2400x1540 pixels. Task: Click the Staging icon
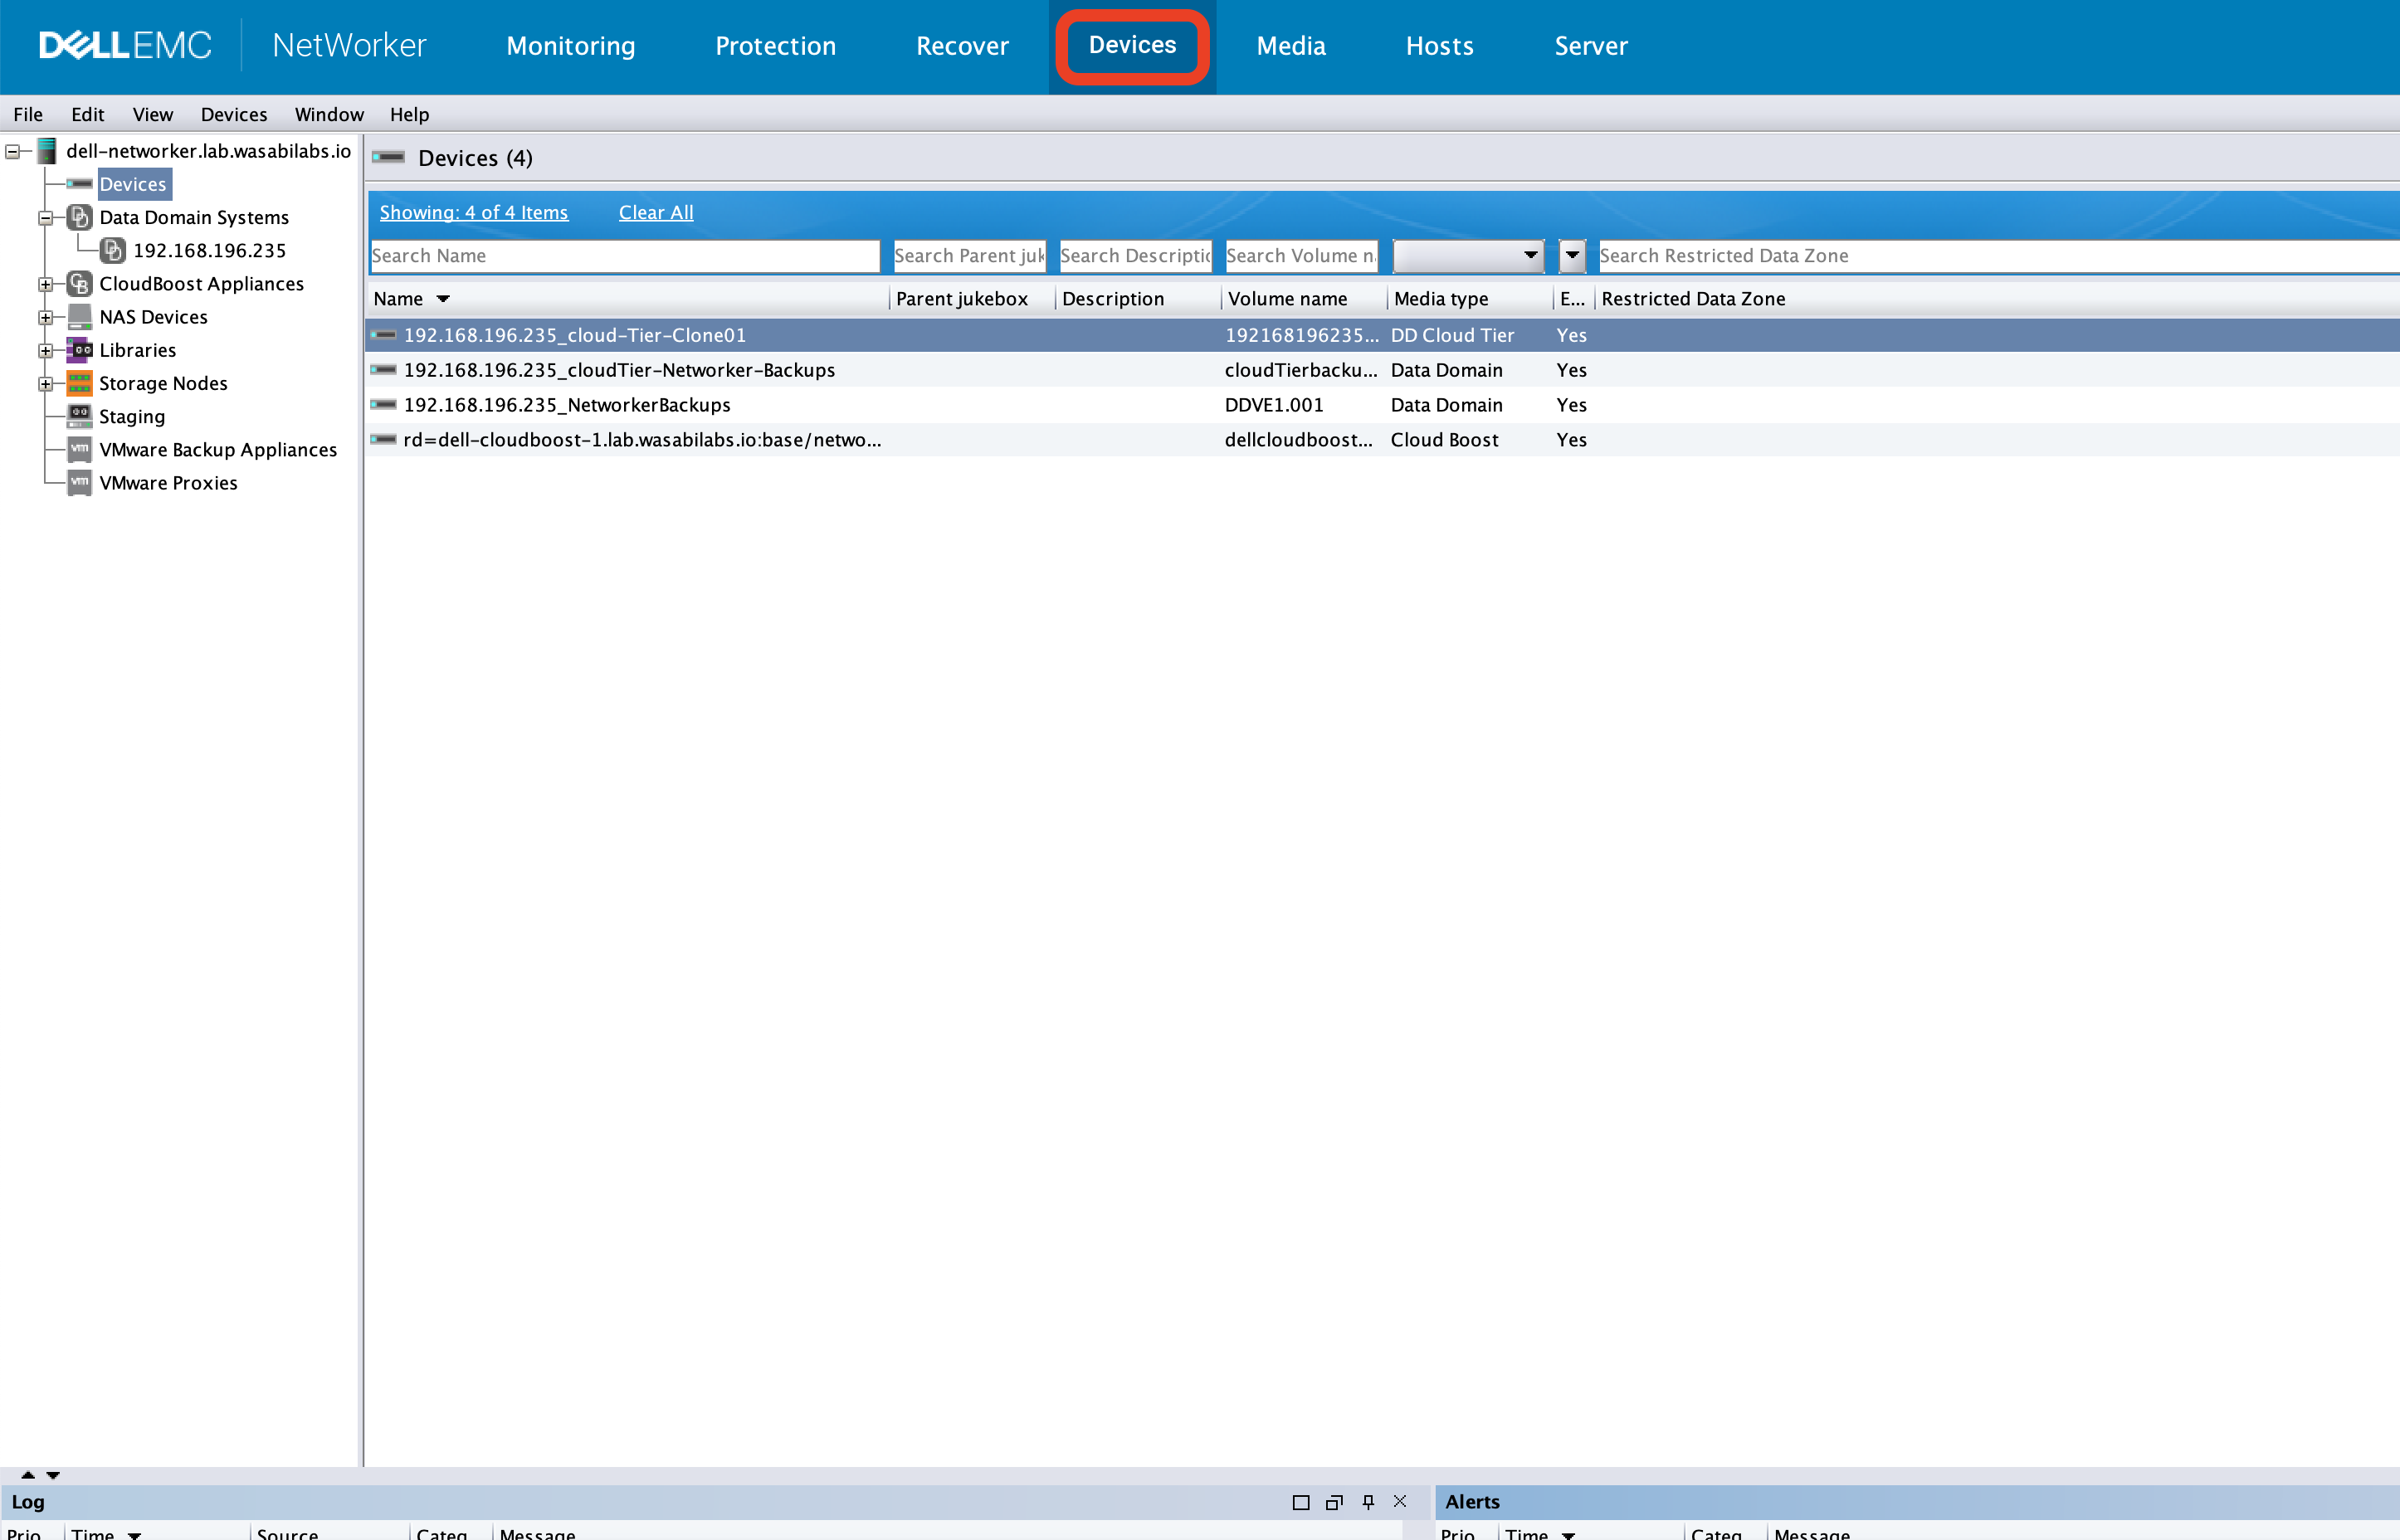pyautogui.click(x=77, y=414)
